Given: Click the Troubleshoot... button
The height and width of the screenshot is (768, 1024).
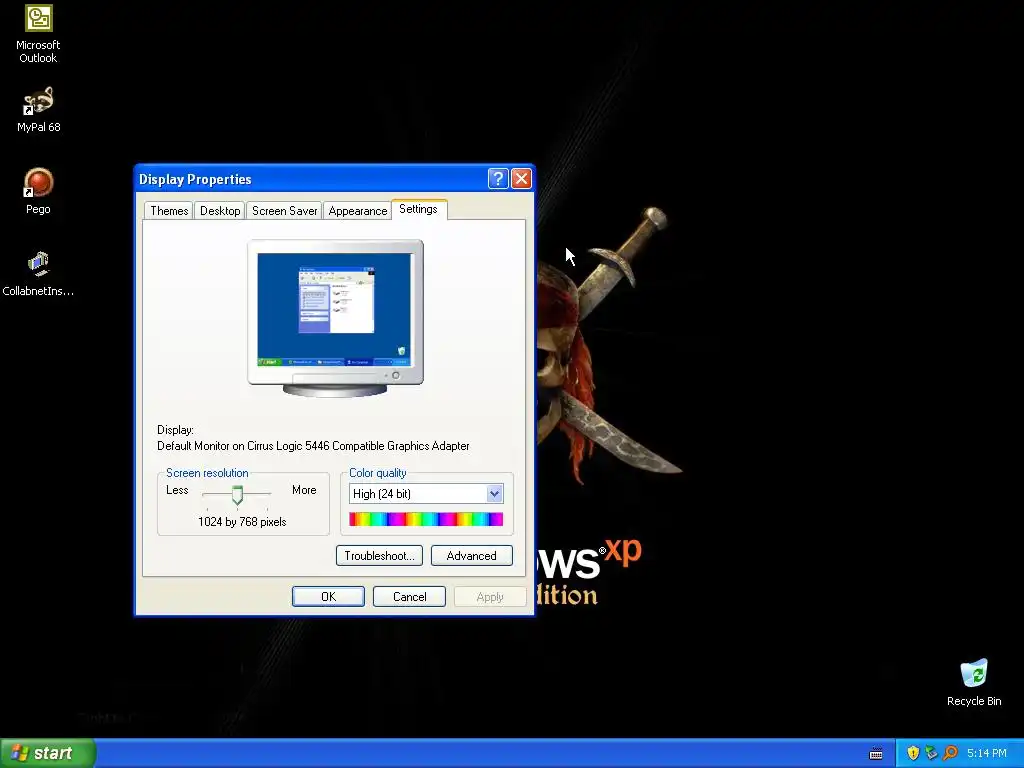Looking at the screenshot, I should point(379,556).
